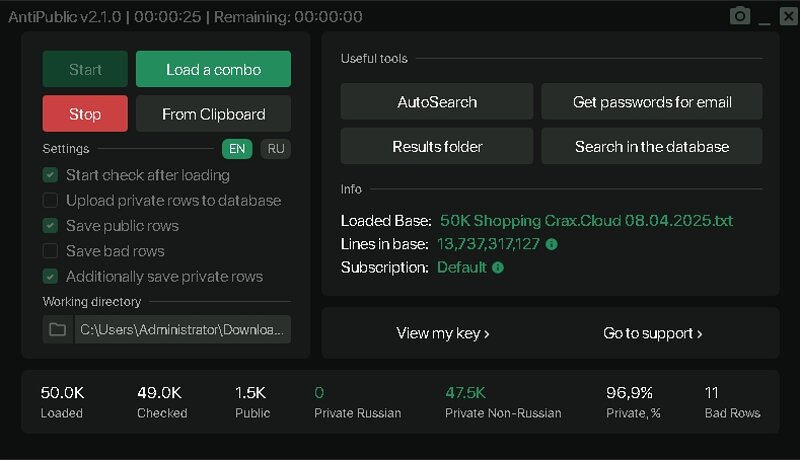Image resolution: width=800 pixels, height=460 pixels.
Task: Click info icon beside Lines in base
Action: point(552,244)
